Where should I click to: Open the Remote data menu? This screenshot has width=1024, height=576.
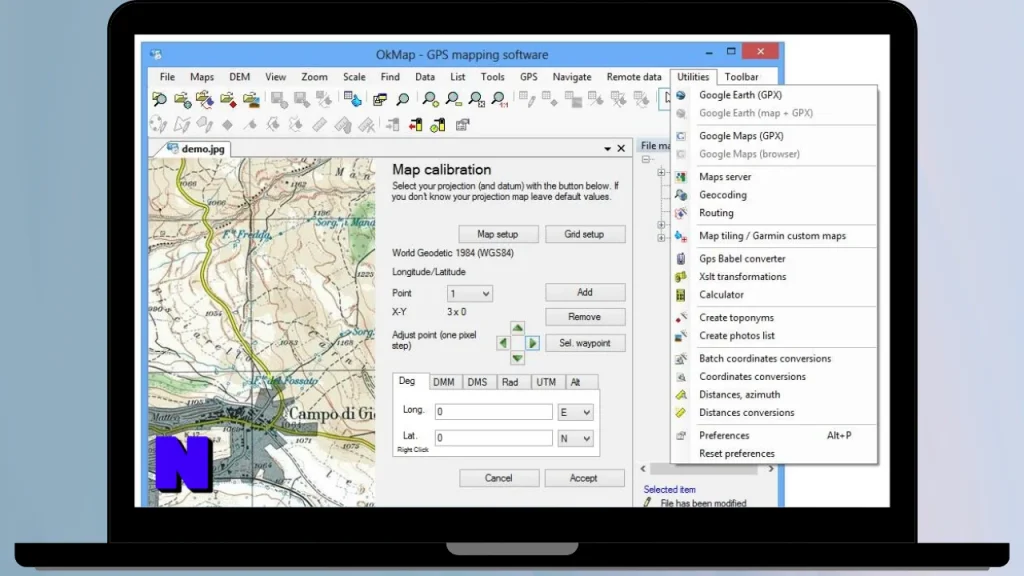click(633, 77)
